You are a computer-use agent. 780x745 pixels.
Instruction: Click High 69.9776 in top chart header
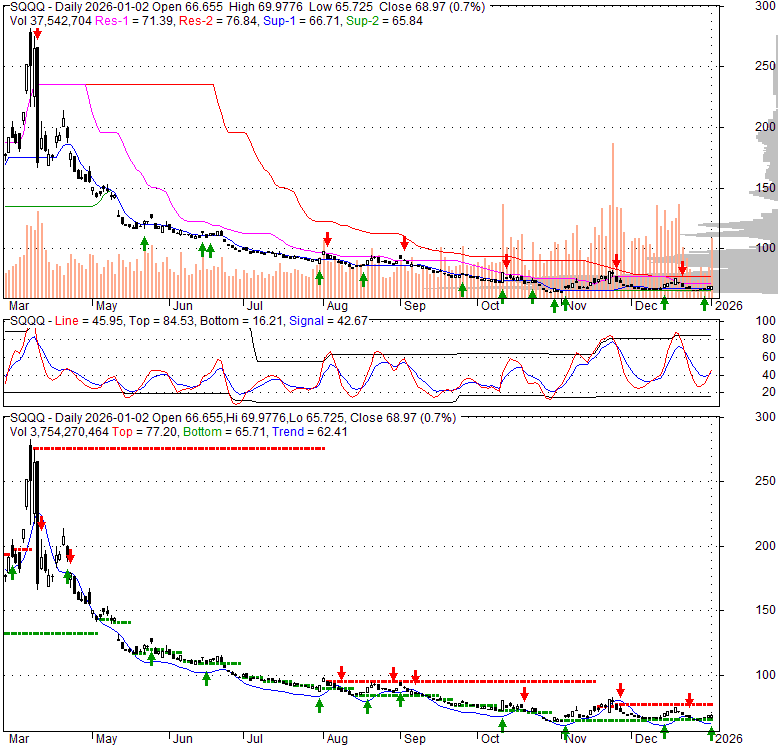[265, 7]
